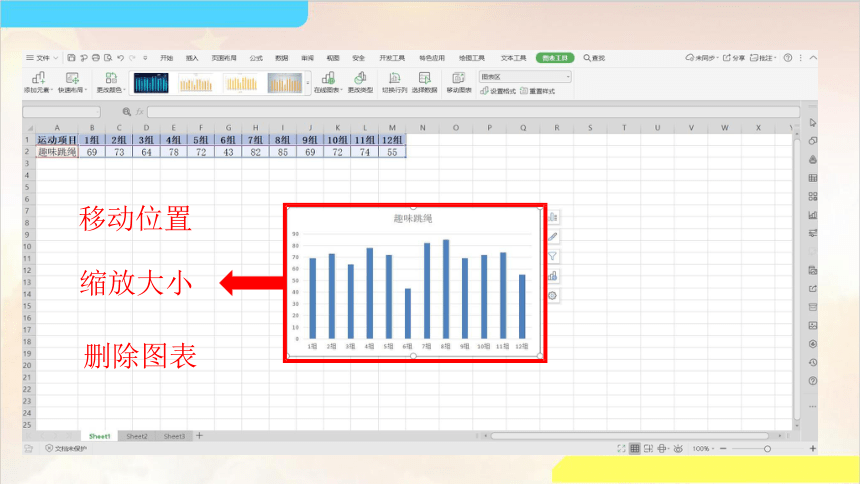Screen dimensions: 860x484
Task: Select the gray background chart style thumbnail
Action: (x=285, y=83)
